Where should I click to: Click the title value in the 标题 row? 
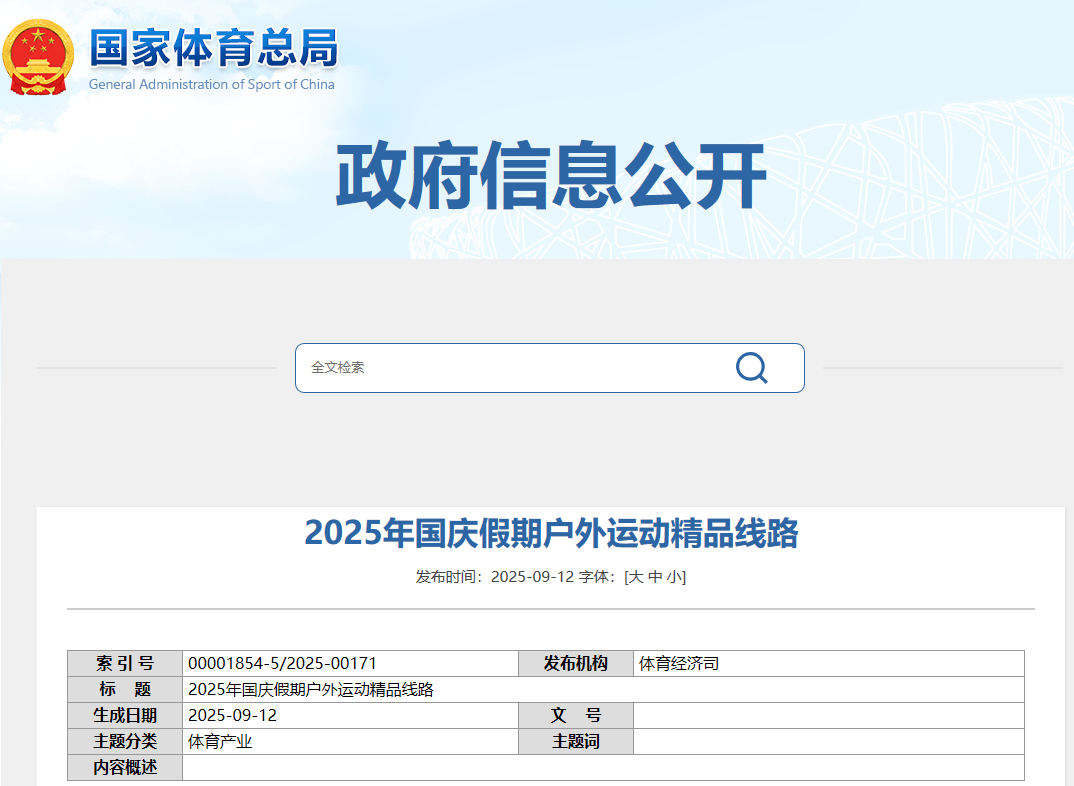pos(311,690)
